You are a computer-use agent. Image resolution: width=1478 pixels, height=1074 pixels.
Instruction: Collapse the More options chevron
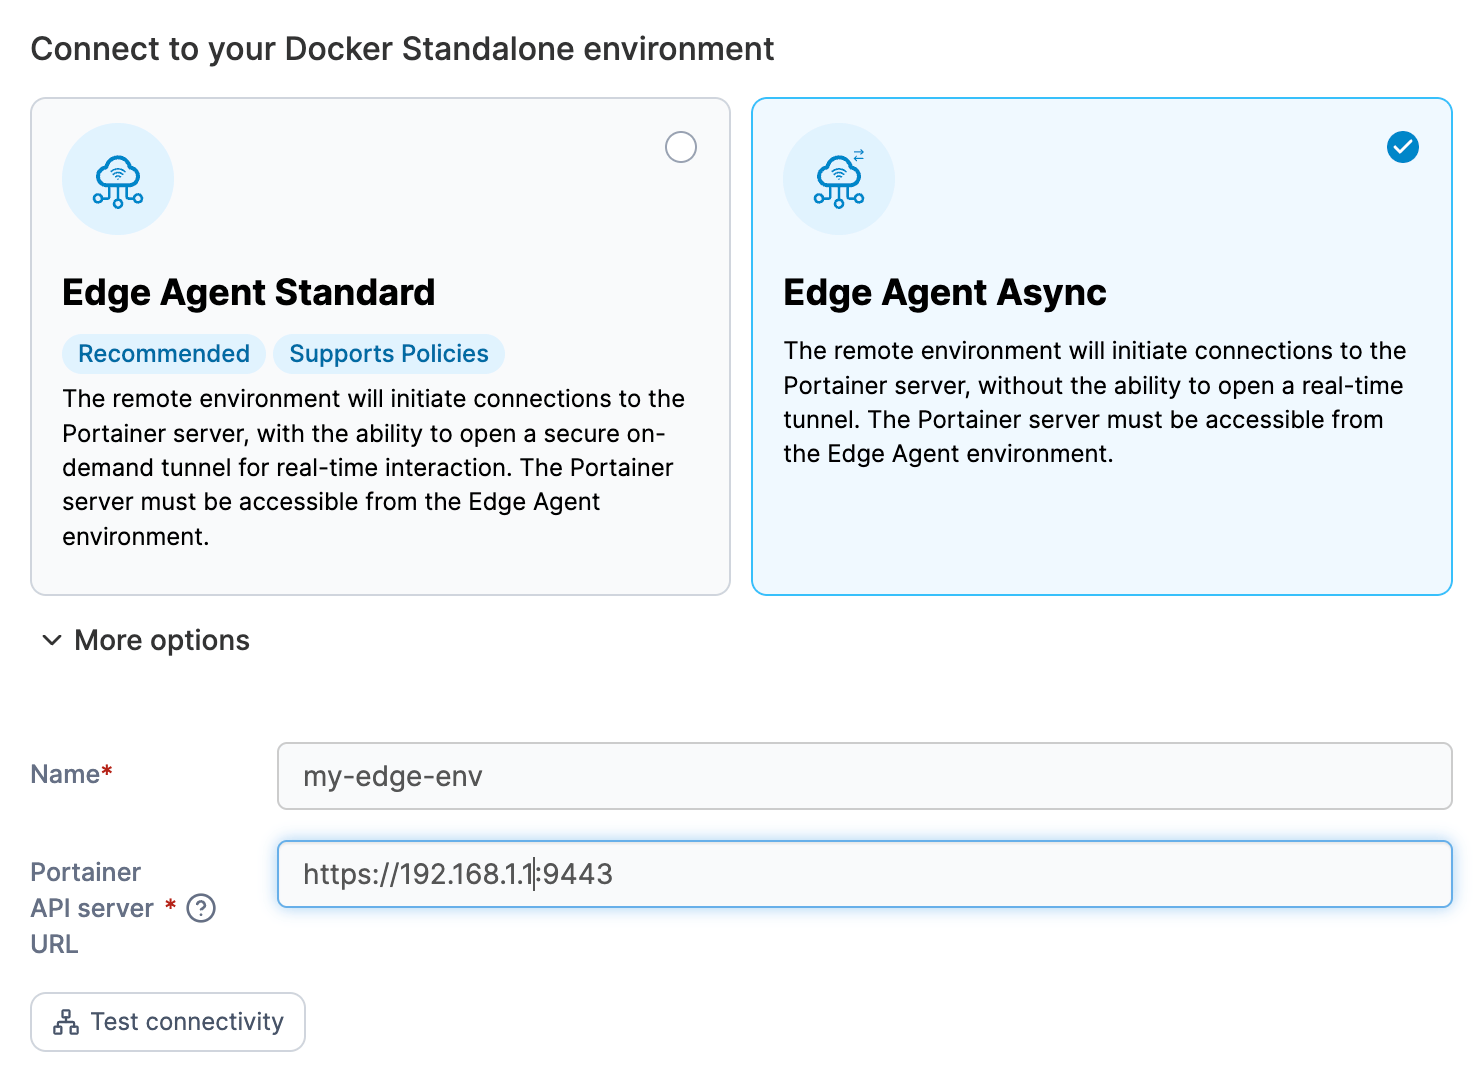(52, 640)
